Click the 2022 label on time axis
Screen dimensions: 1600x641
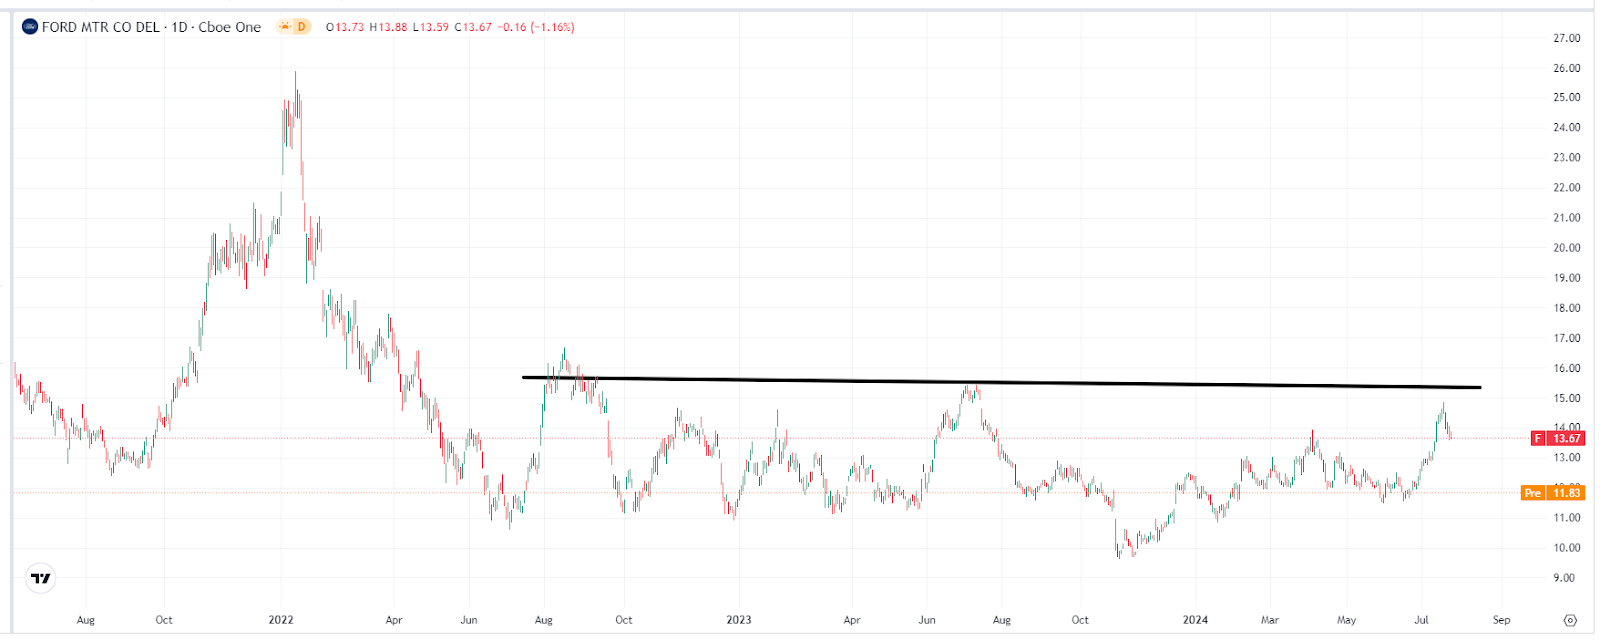click(x=281, y=620)
